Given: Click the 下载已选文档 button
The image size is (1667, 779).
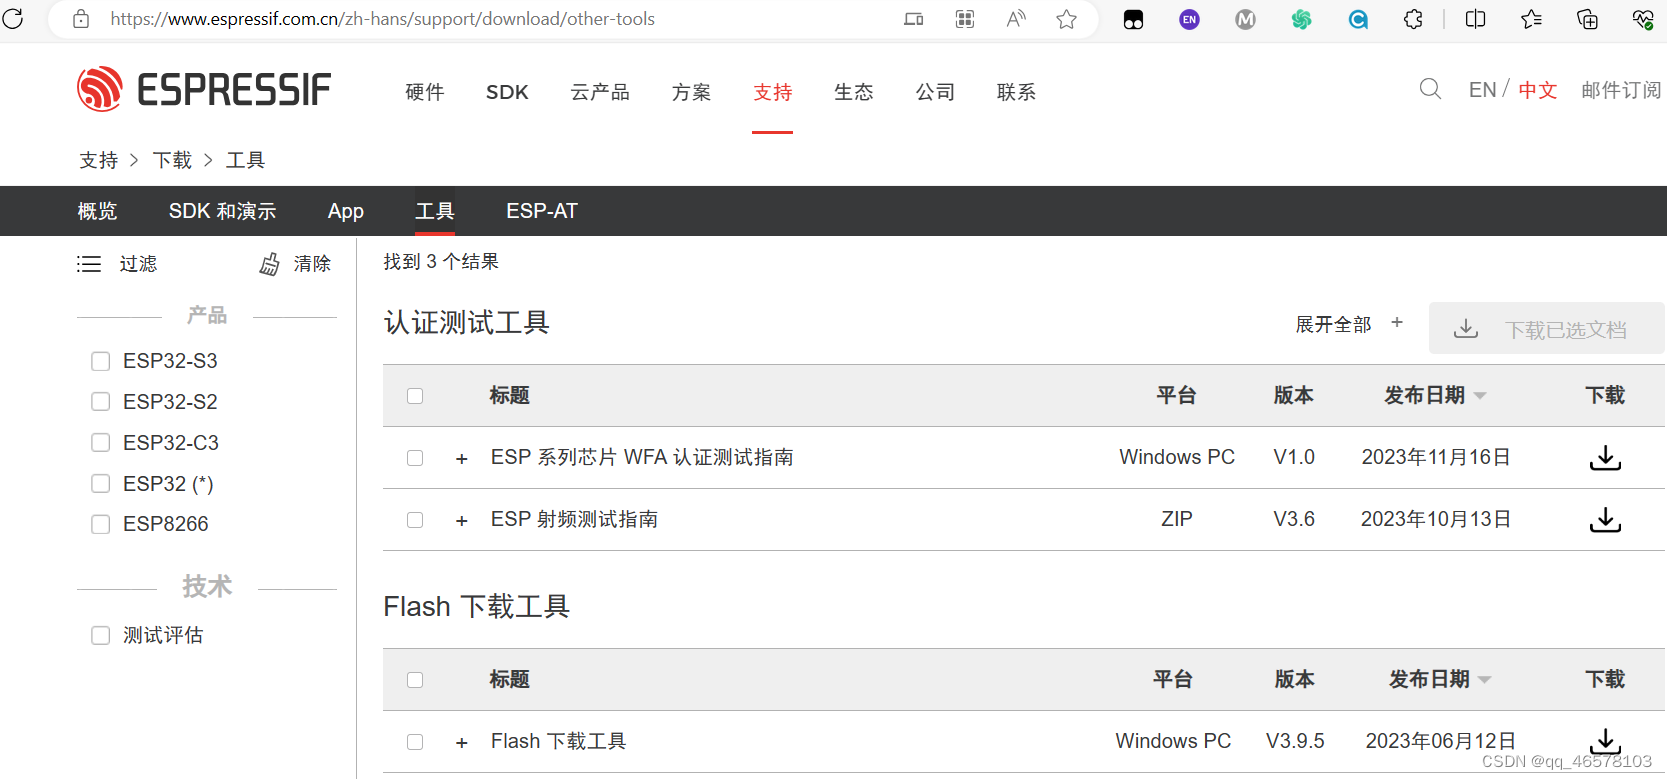Looking at the screenshot, I should coord(1546,328).
